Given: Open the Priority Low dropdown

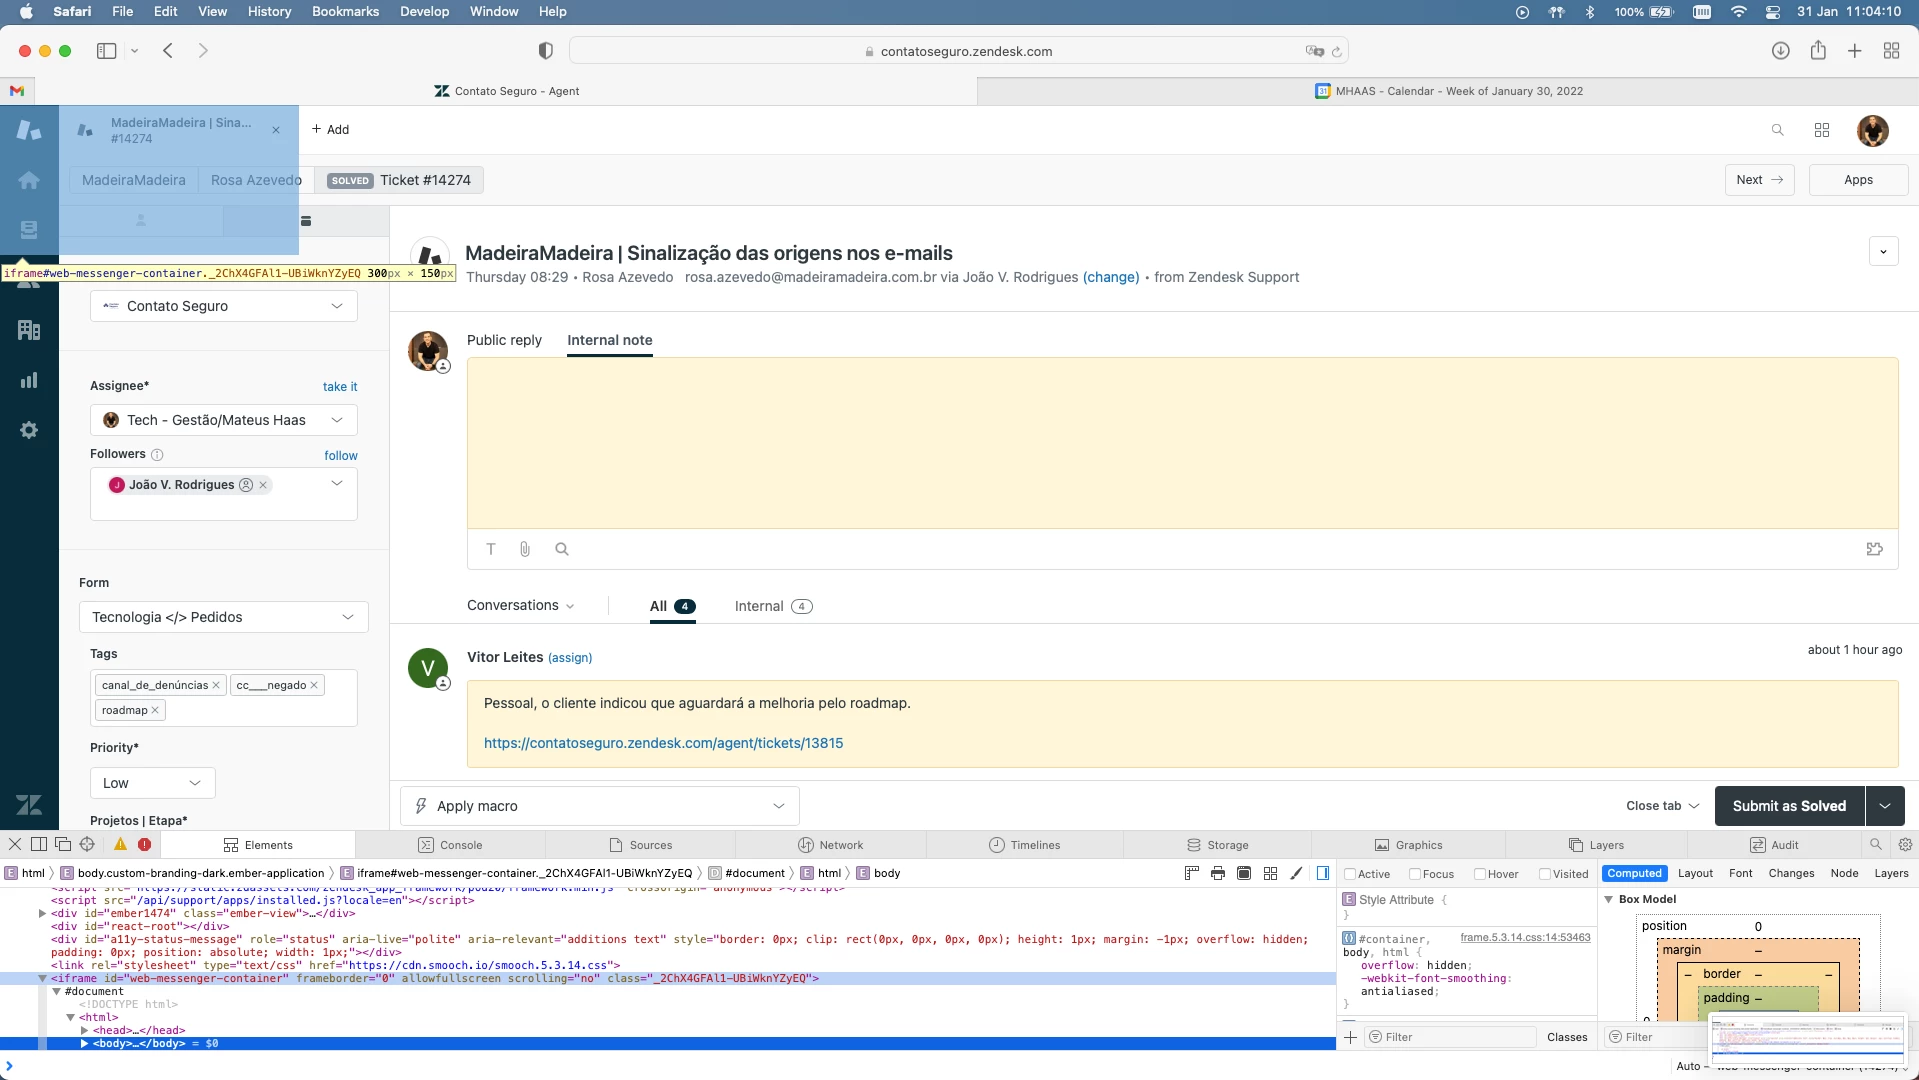Looking at the screenshot, I should pyautogui.click(x=153, y=783).
